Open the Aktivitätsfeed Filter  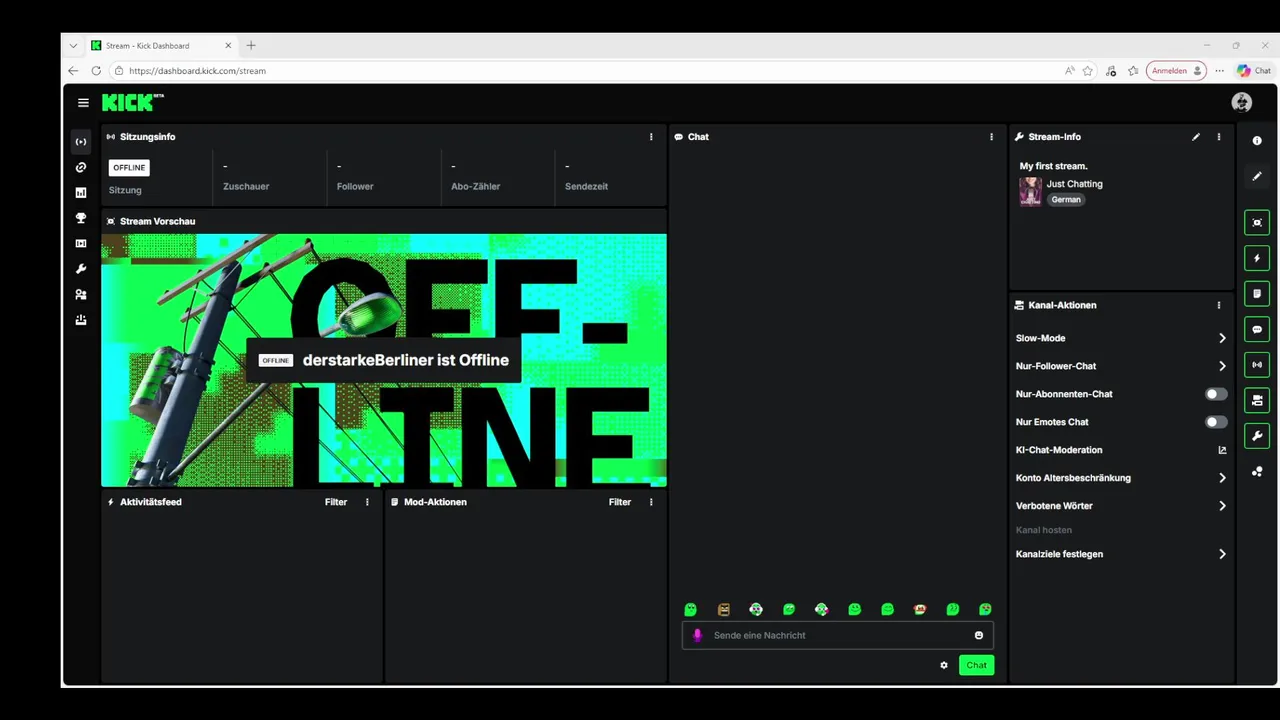pos(336,502)
